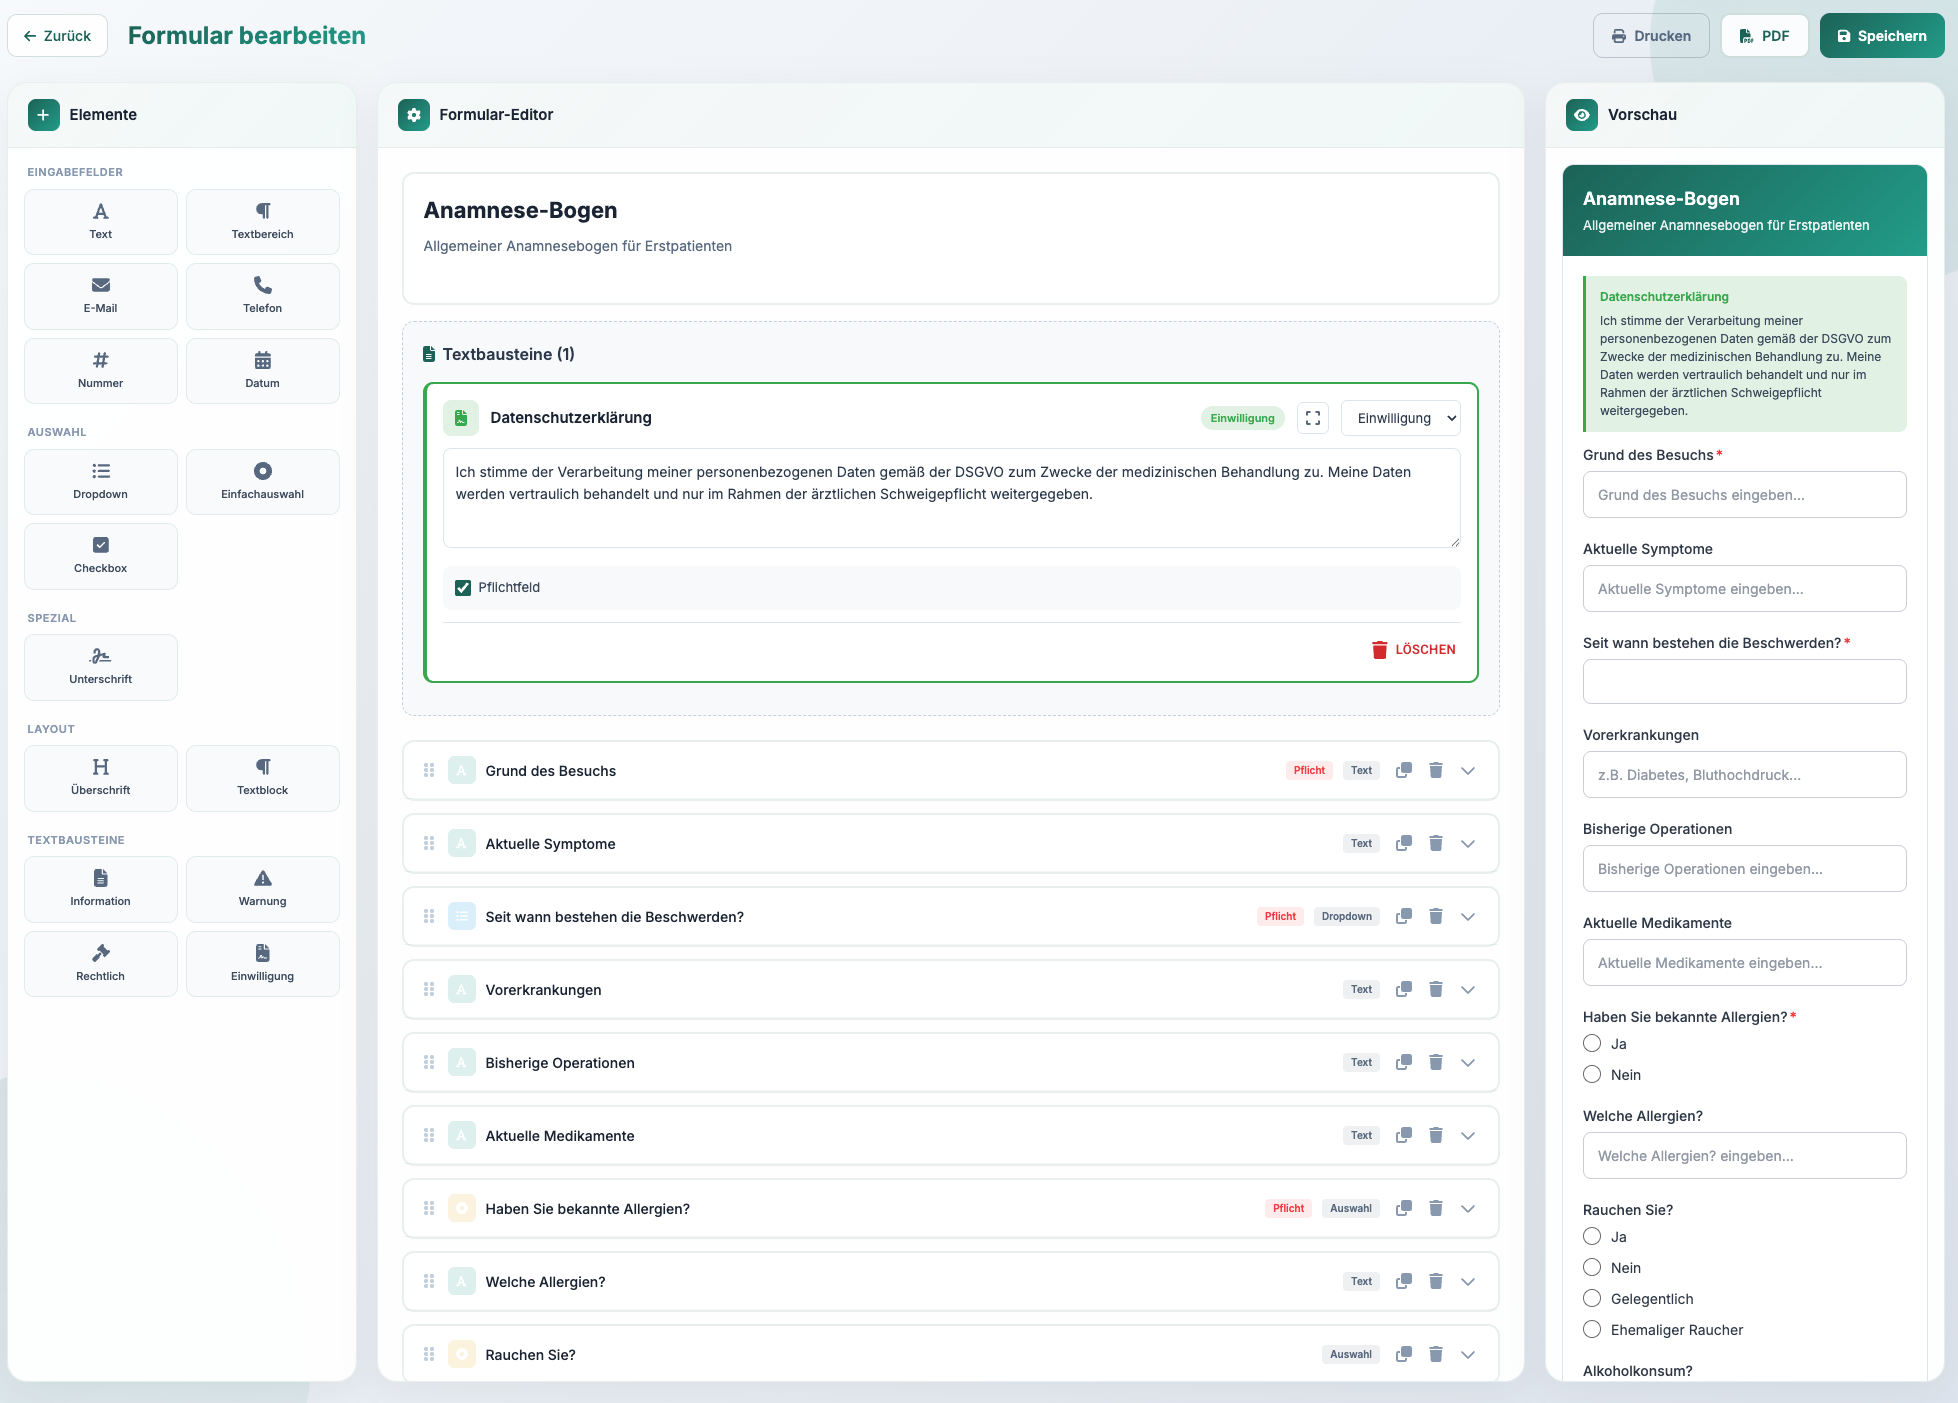Screen dimensions: 1958x1403
Task: Delete the Aktuelle Symptome field
Action: [1435, 843]
